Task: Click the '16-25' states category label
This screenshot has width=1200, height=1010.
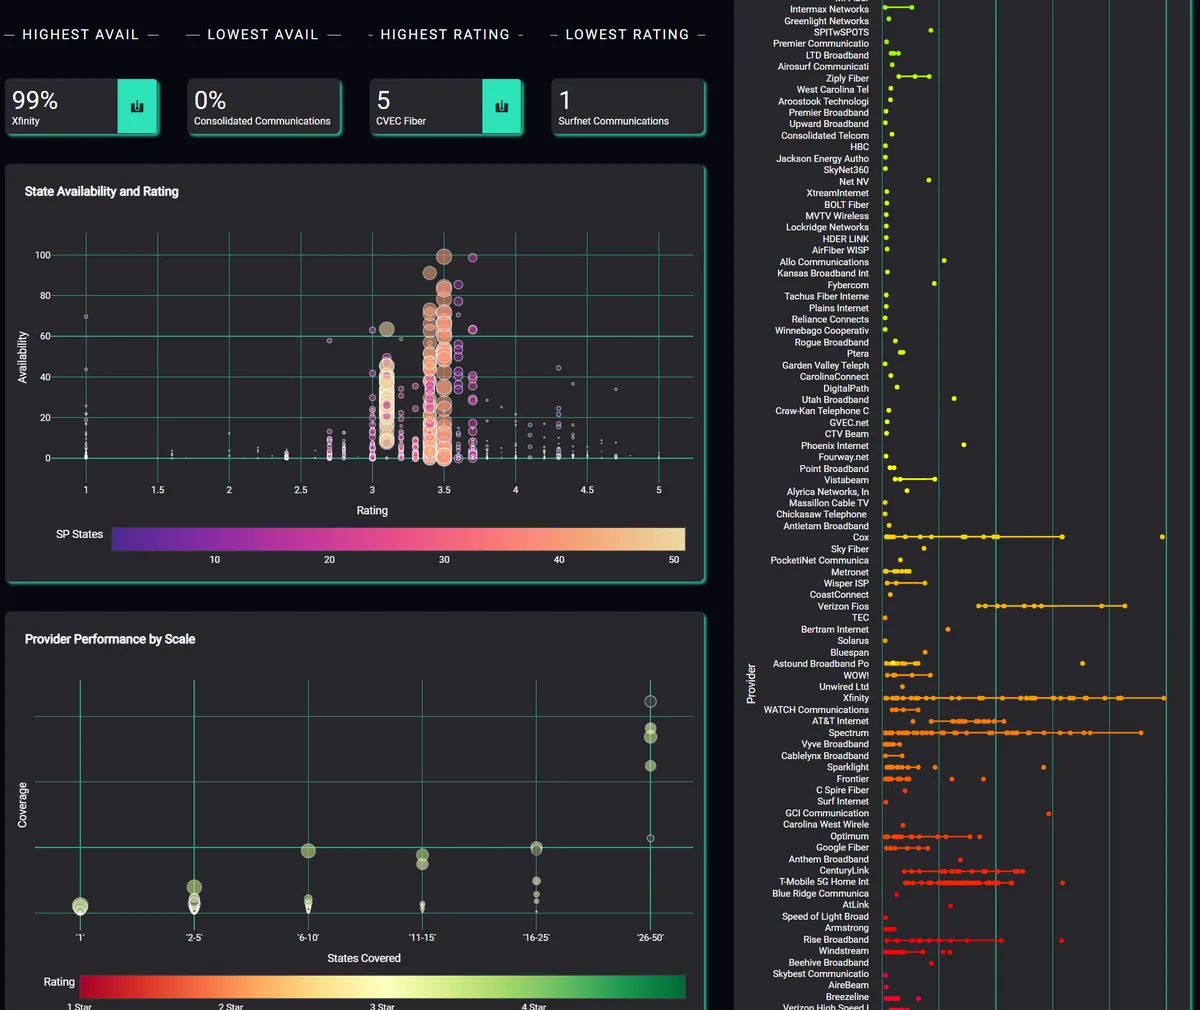Action: pos(536,938)
